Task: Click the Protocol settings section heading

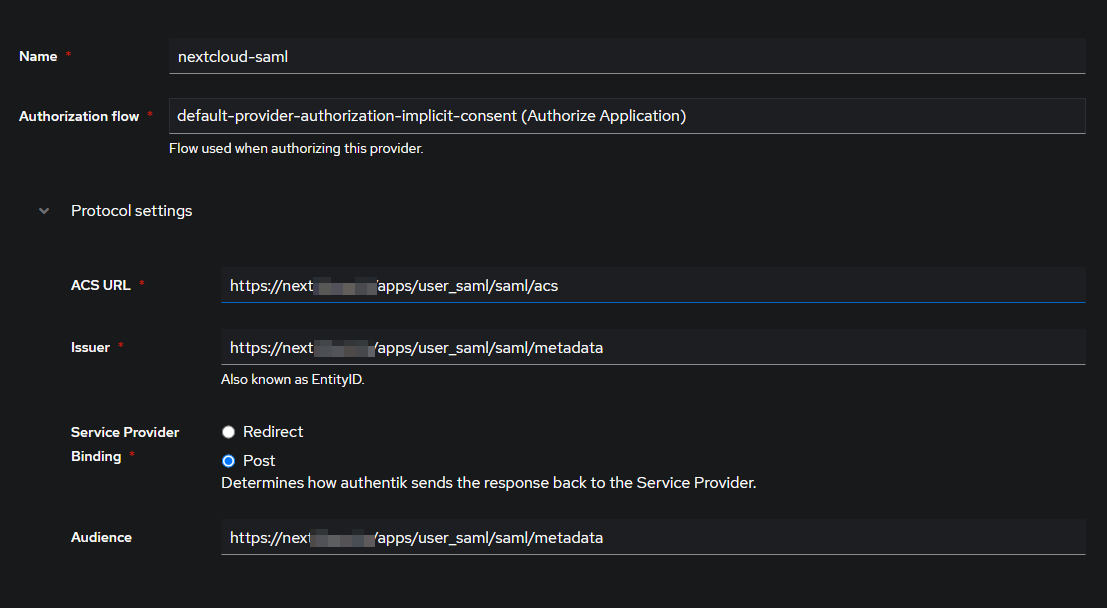Action: pos(131,211)
